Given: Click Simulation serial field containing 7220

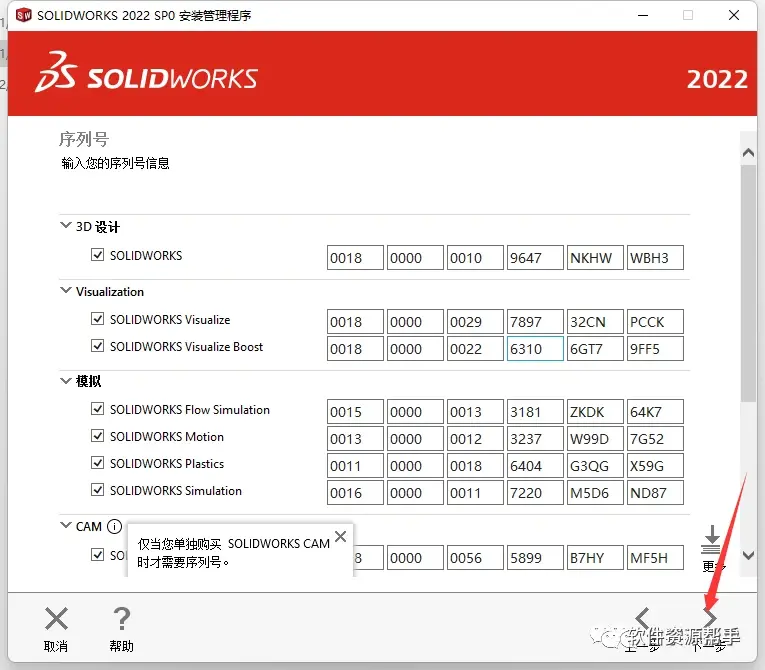Looking at the screenshot, I should click(535, 493).
